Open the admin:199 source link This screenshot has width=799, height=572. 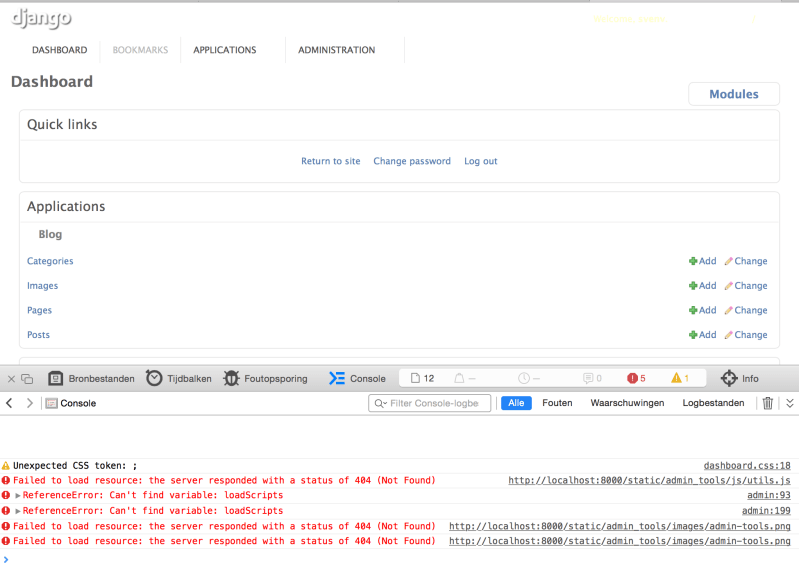point(766,510)
